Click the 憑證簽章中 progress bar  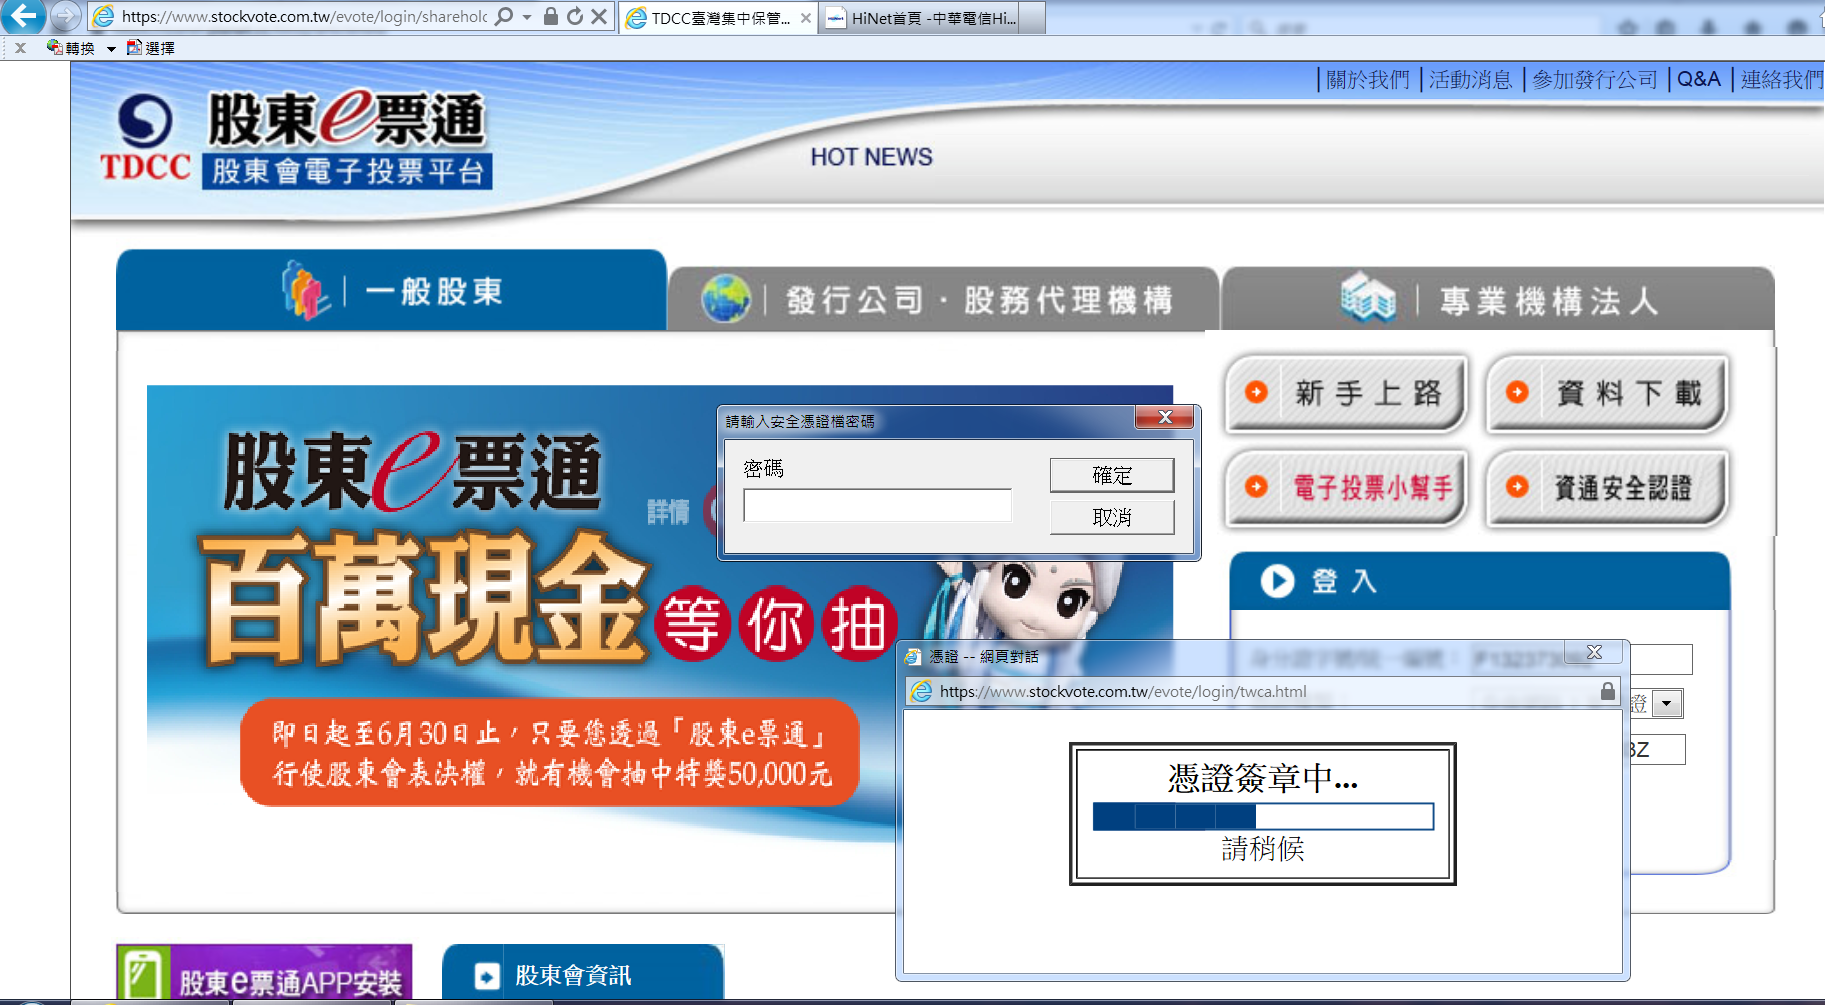click(1263, 817)
